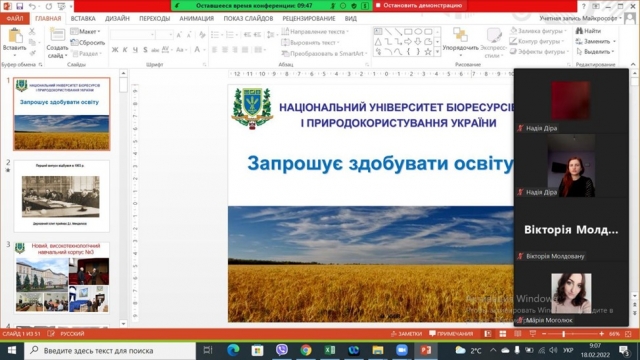The height and width of the screenshot is (360, 640).
Task: Select slide 3 thumbnail in the slide panel
Action: pos(62,278)
